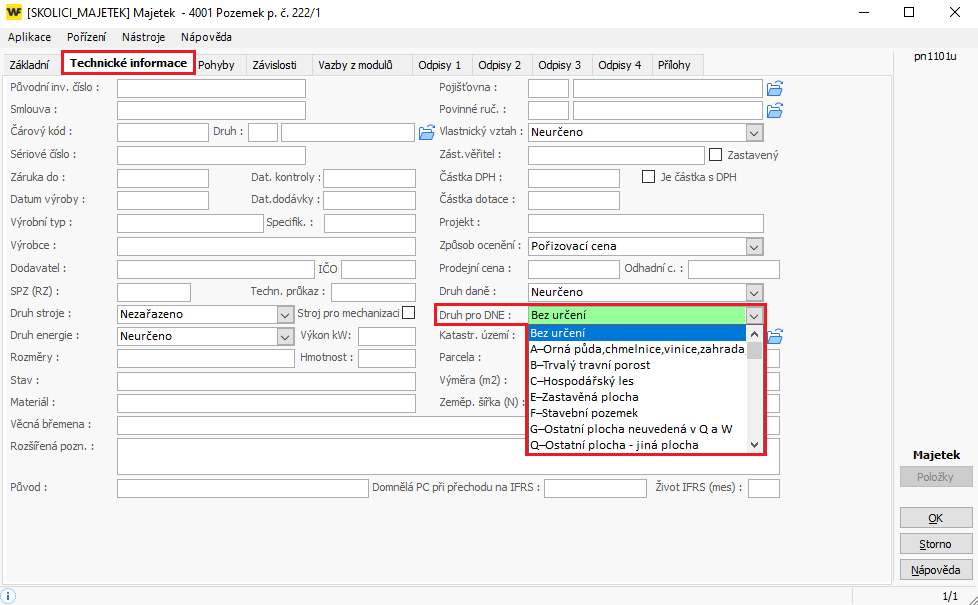
Task: Expand the Vlastnický vztah dropdown
Action: 754,132
